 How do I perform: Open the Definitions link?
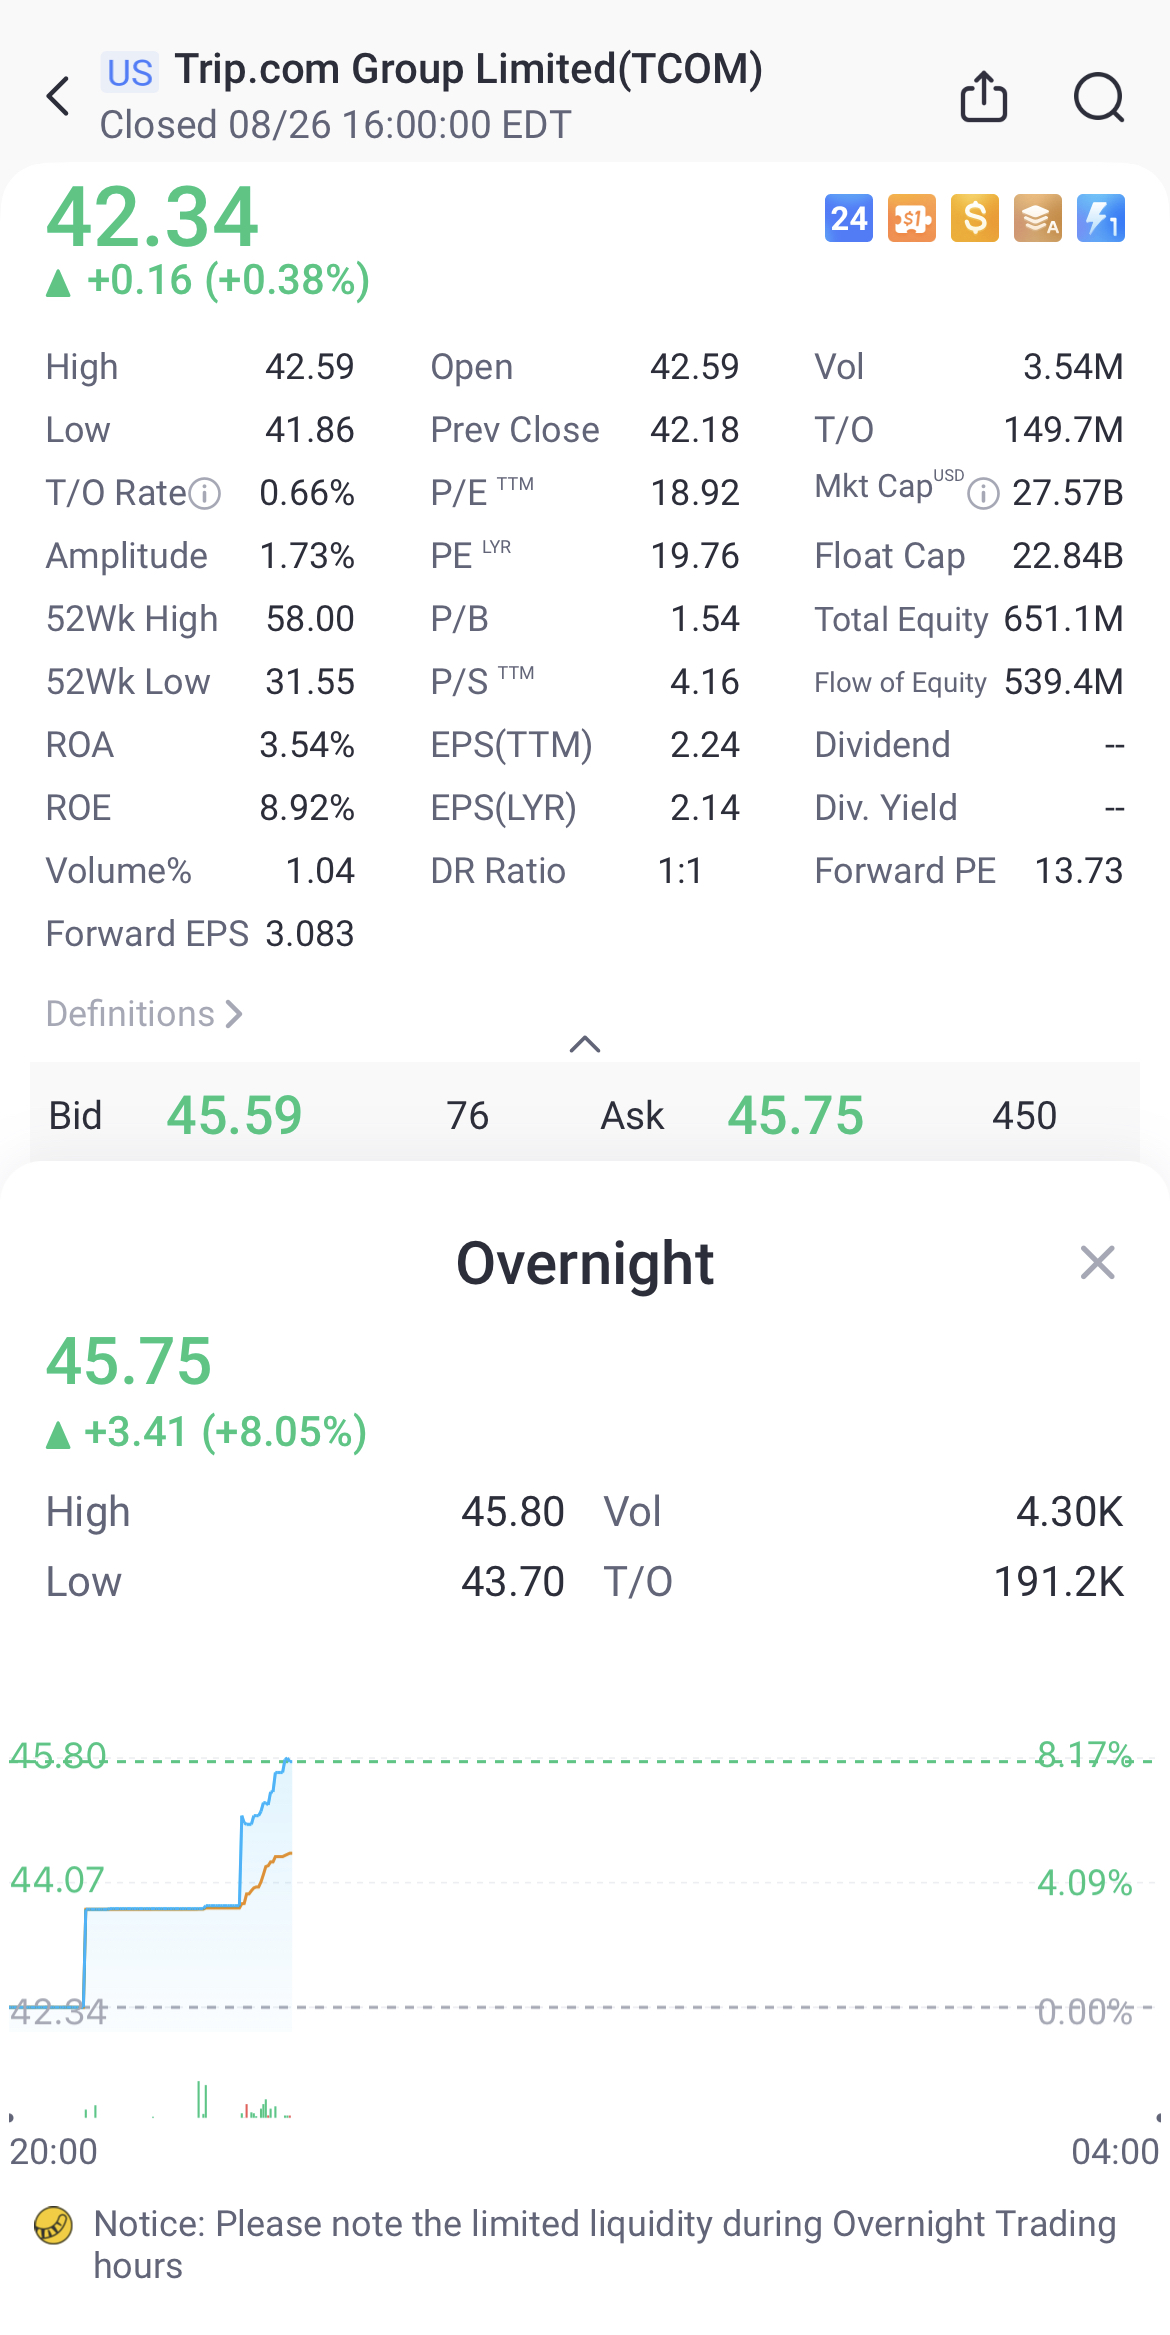144,1014
